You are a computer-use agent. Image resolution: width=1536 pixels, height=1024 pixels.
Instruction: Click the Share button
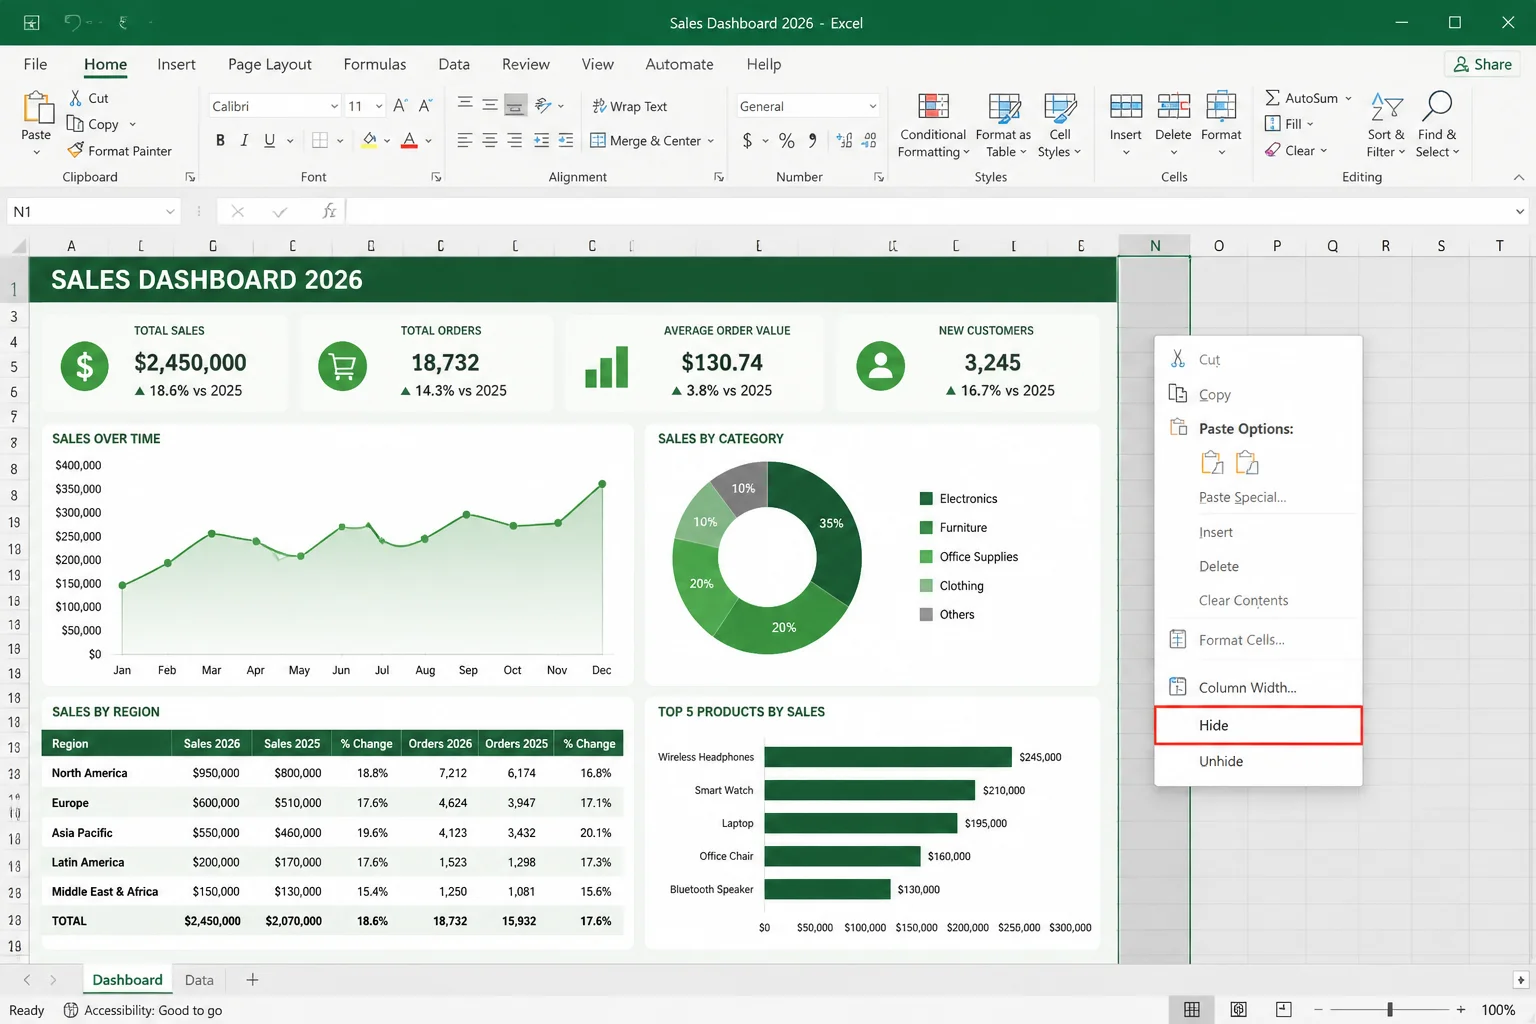pyautogui.click(x=1482, y=64)
